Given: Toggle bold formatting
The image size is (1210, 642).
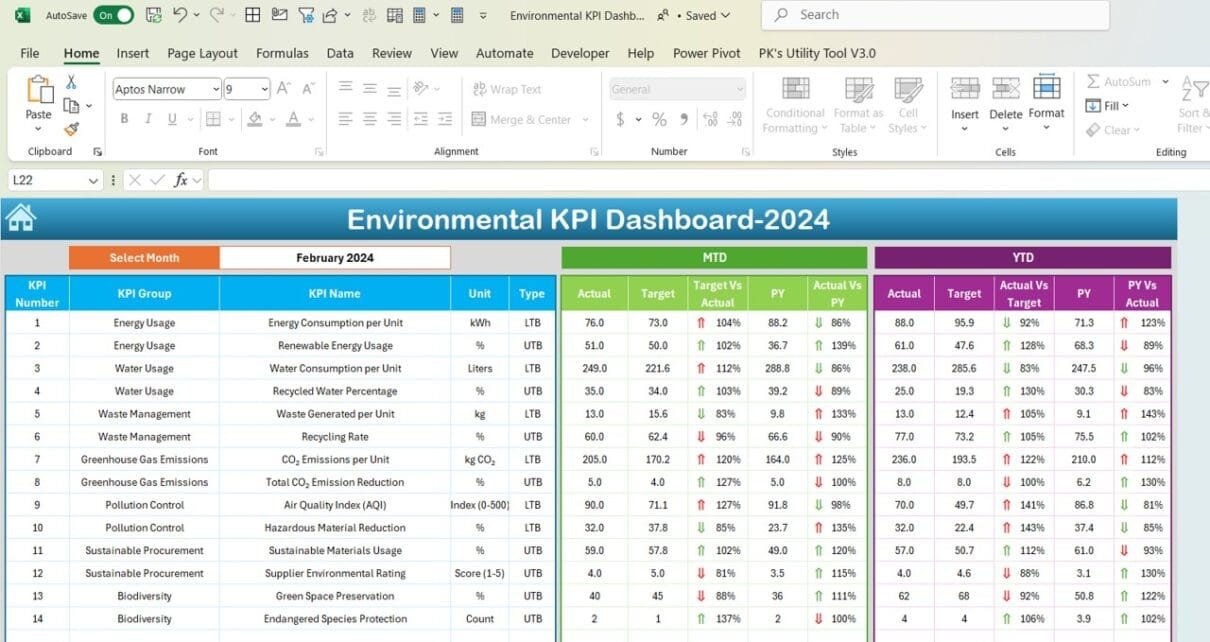Looking at the screenshot, I should tap(123, 118).
